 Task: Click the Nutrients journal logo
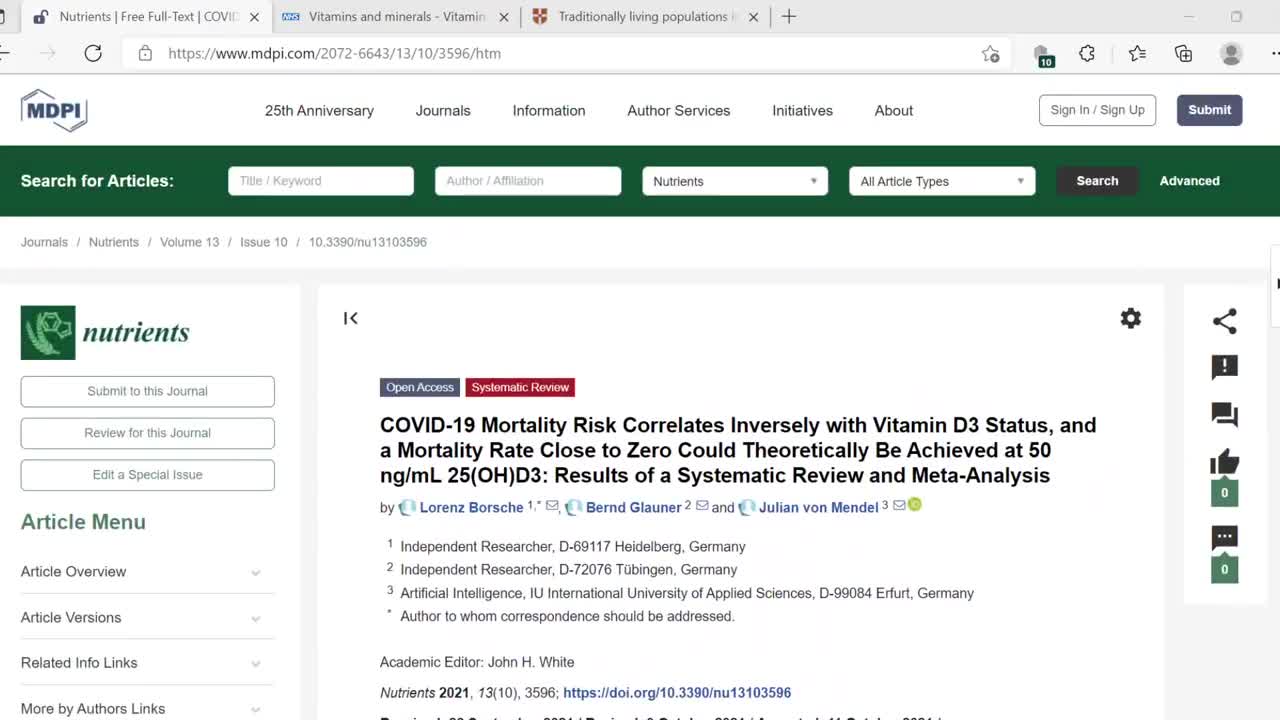point(105,333)
